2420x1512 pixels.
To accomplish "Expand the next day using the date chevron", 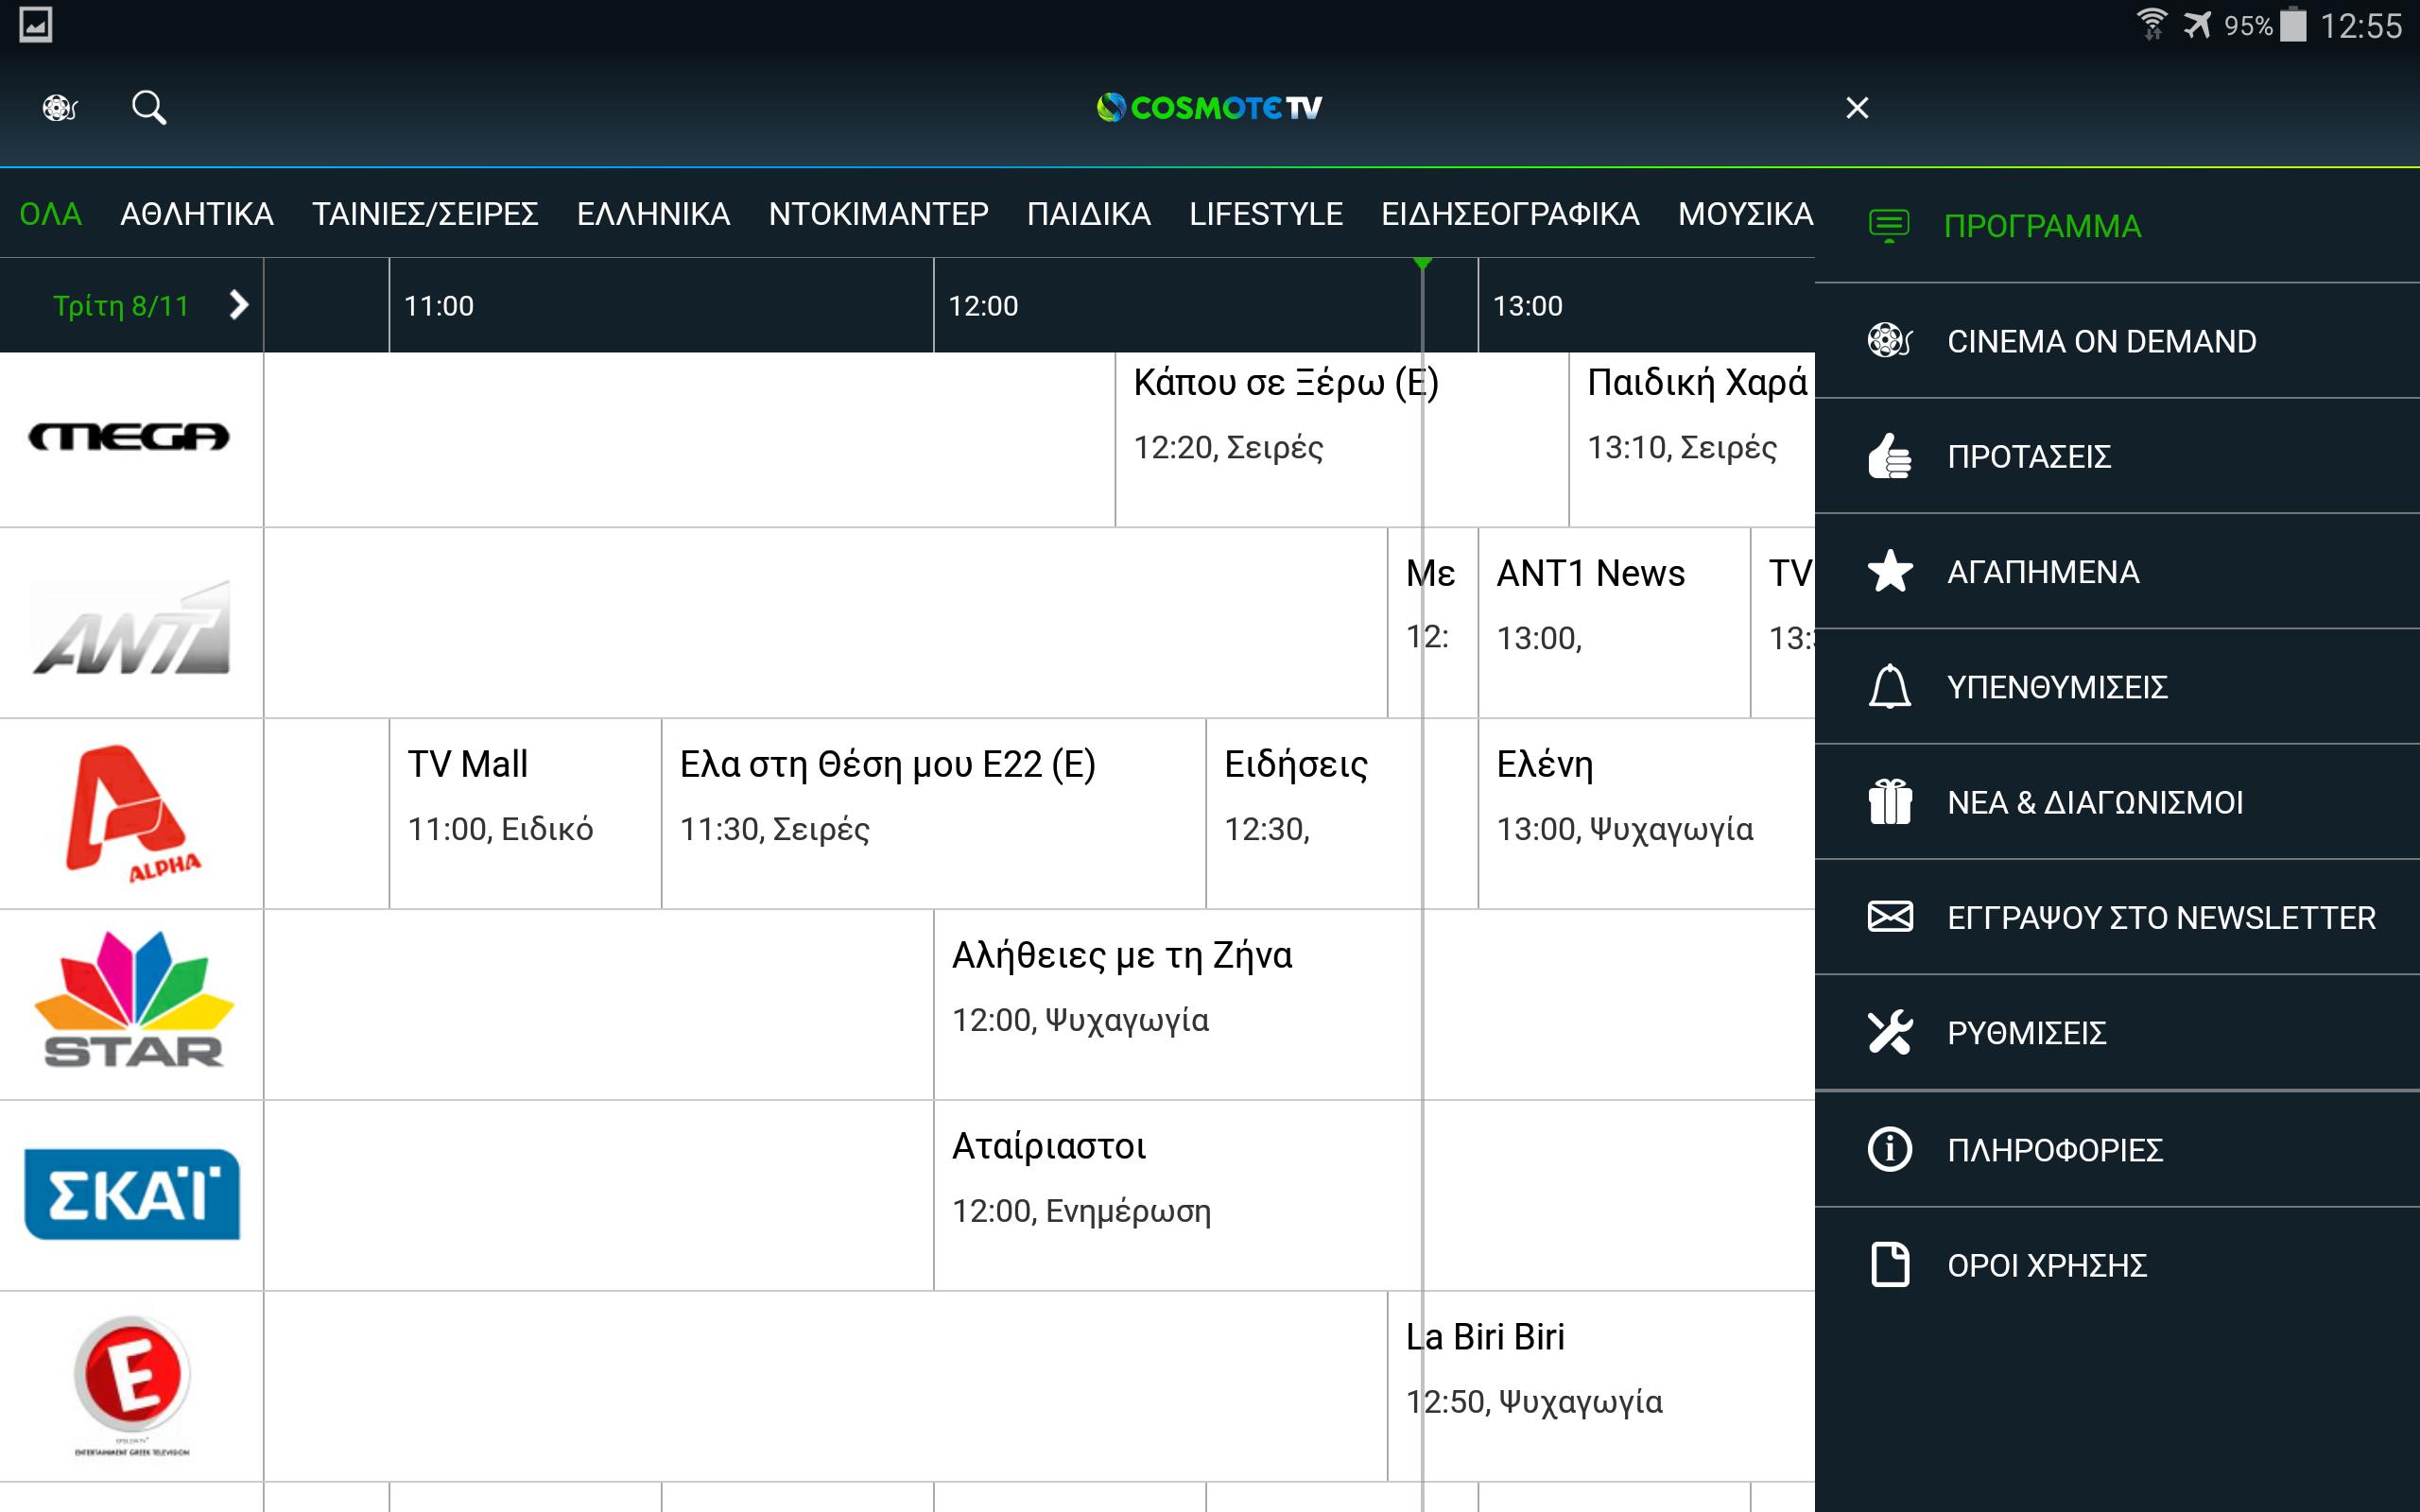I will 240,306.
